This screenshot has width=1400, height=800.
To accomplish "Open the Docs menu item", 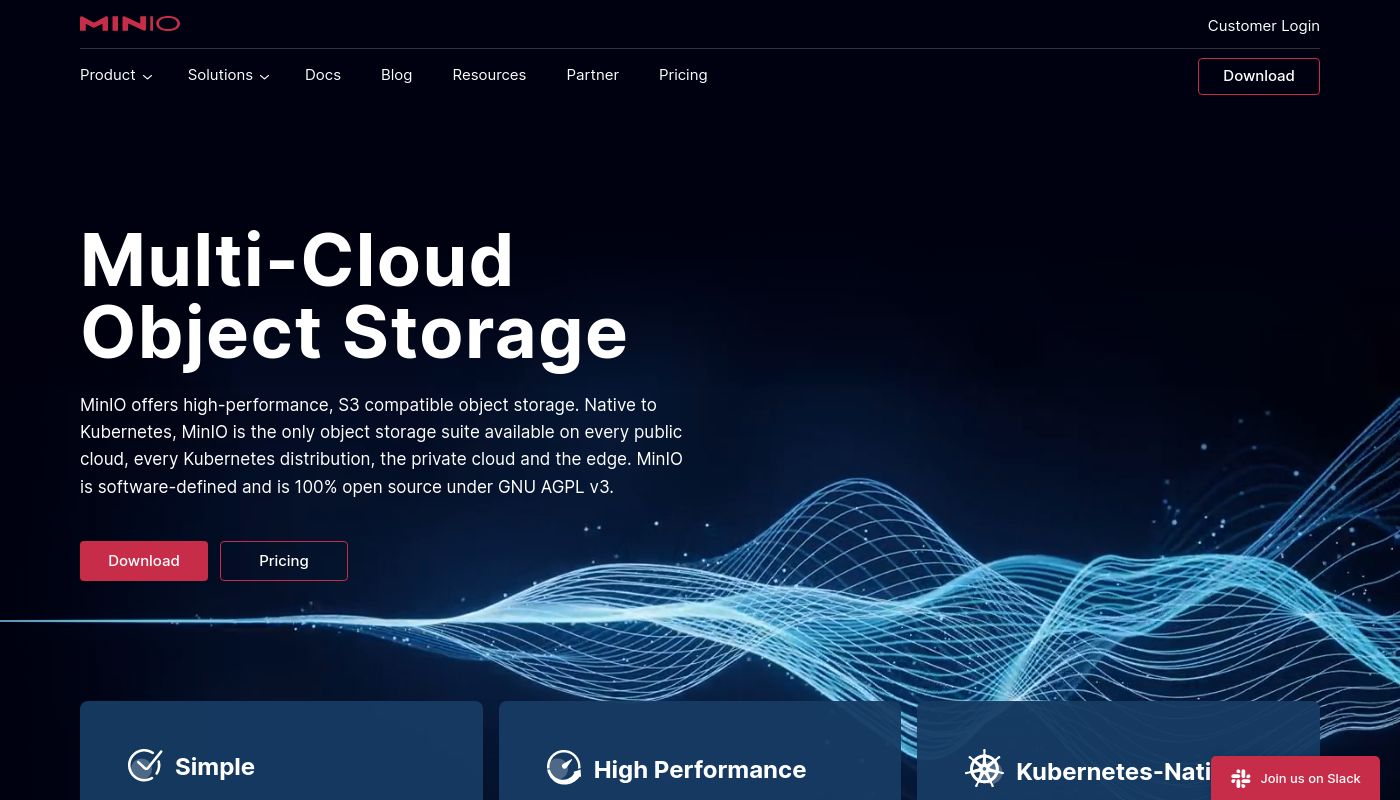I will tap(323, 75).
